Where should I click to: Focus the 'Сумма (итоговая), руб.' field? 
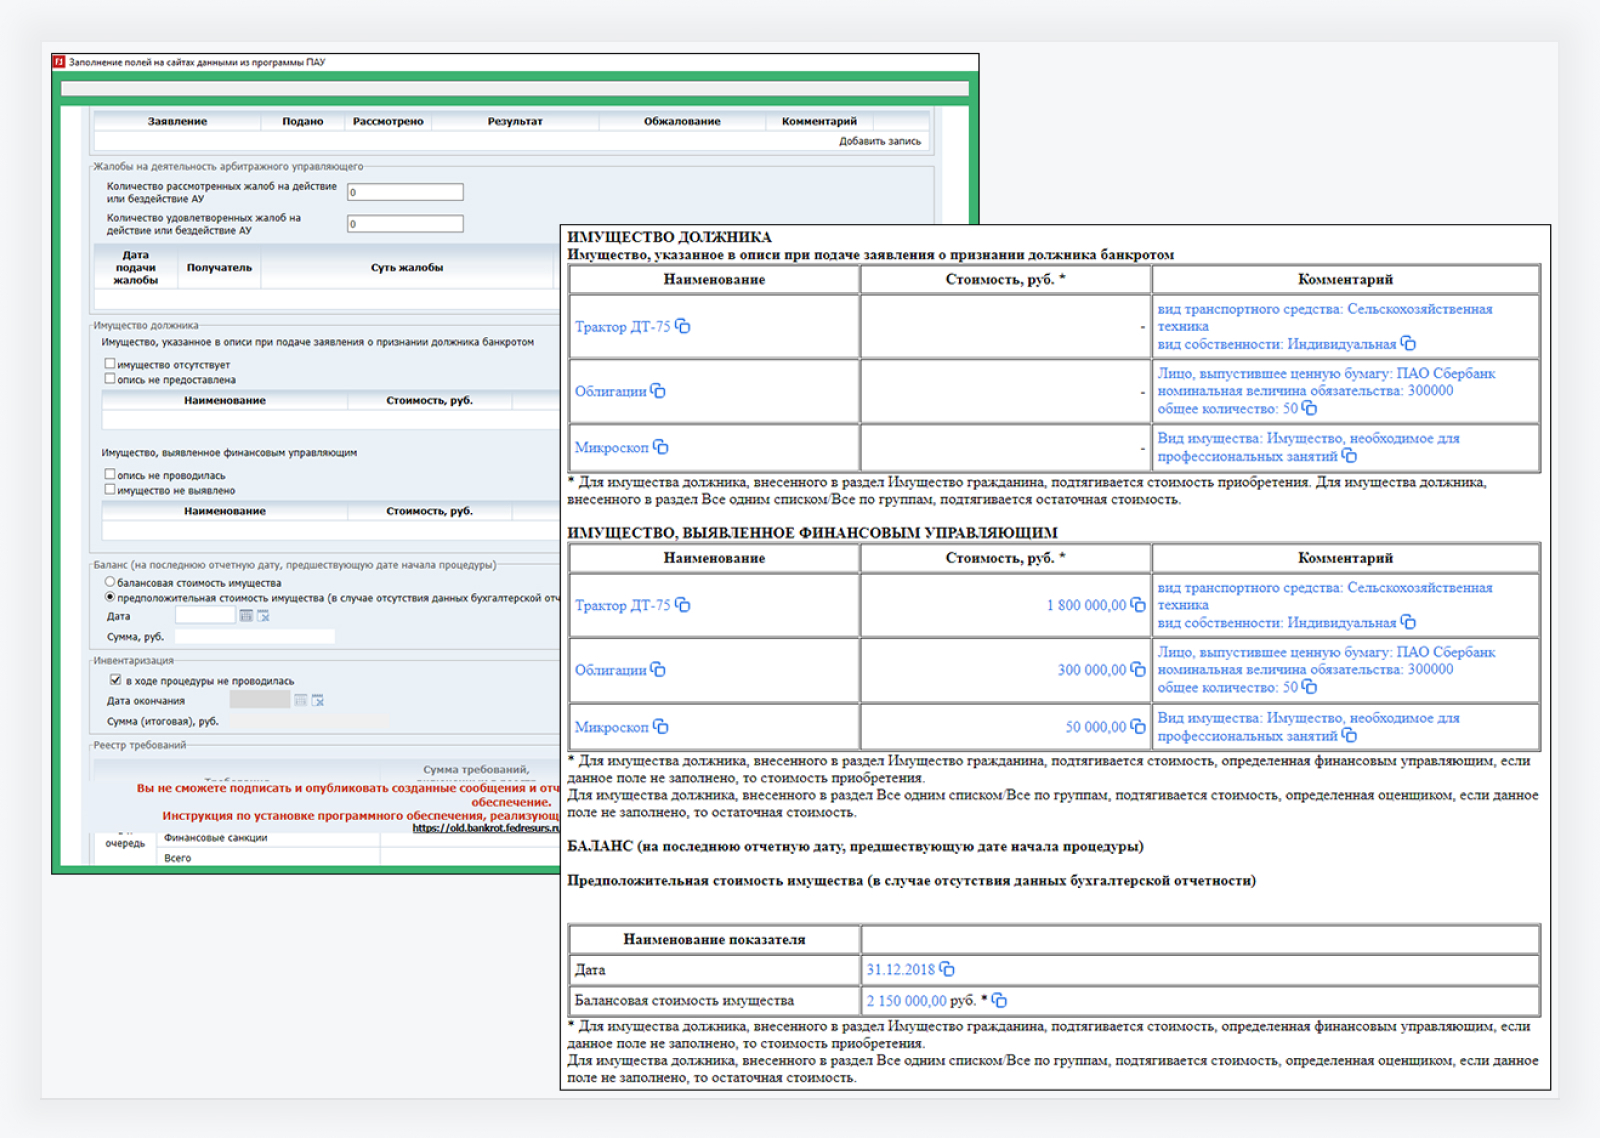tap(310, 721)
